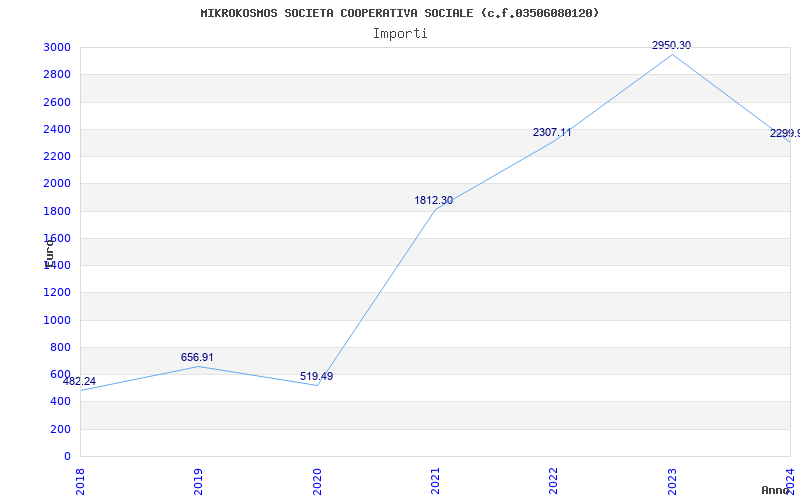
Task: Select the 1812.30 data label
Action: point(433,200)
